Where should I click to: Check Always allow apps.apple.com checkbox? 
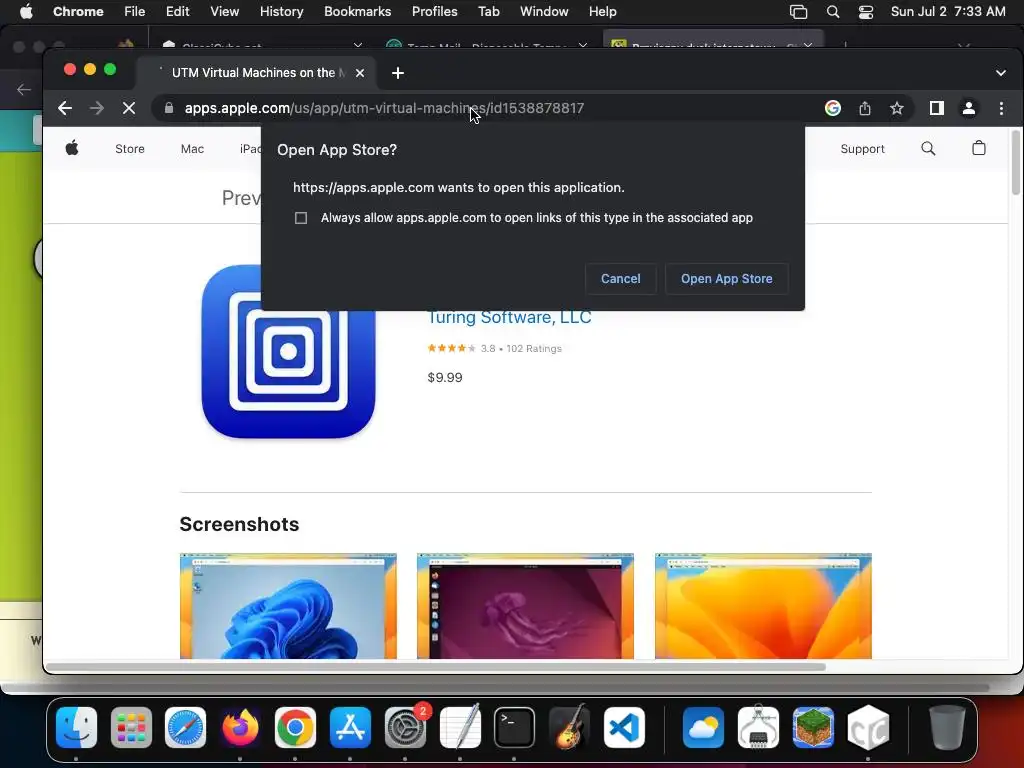tap(301, 218)
